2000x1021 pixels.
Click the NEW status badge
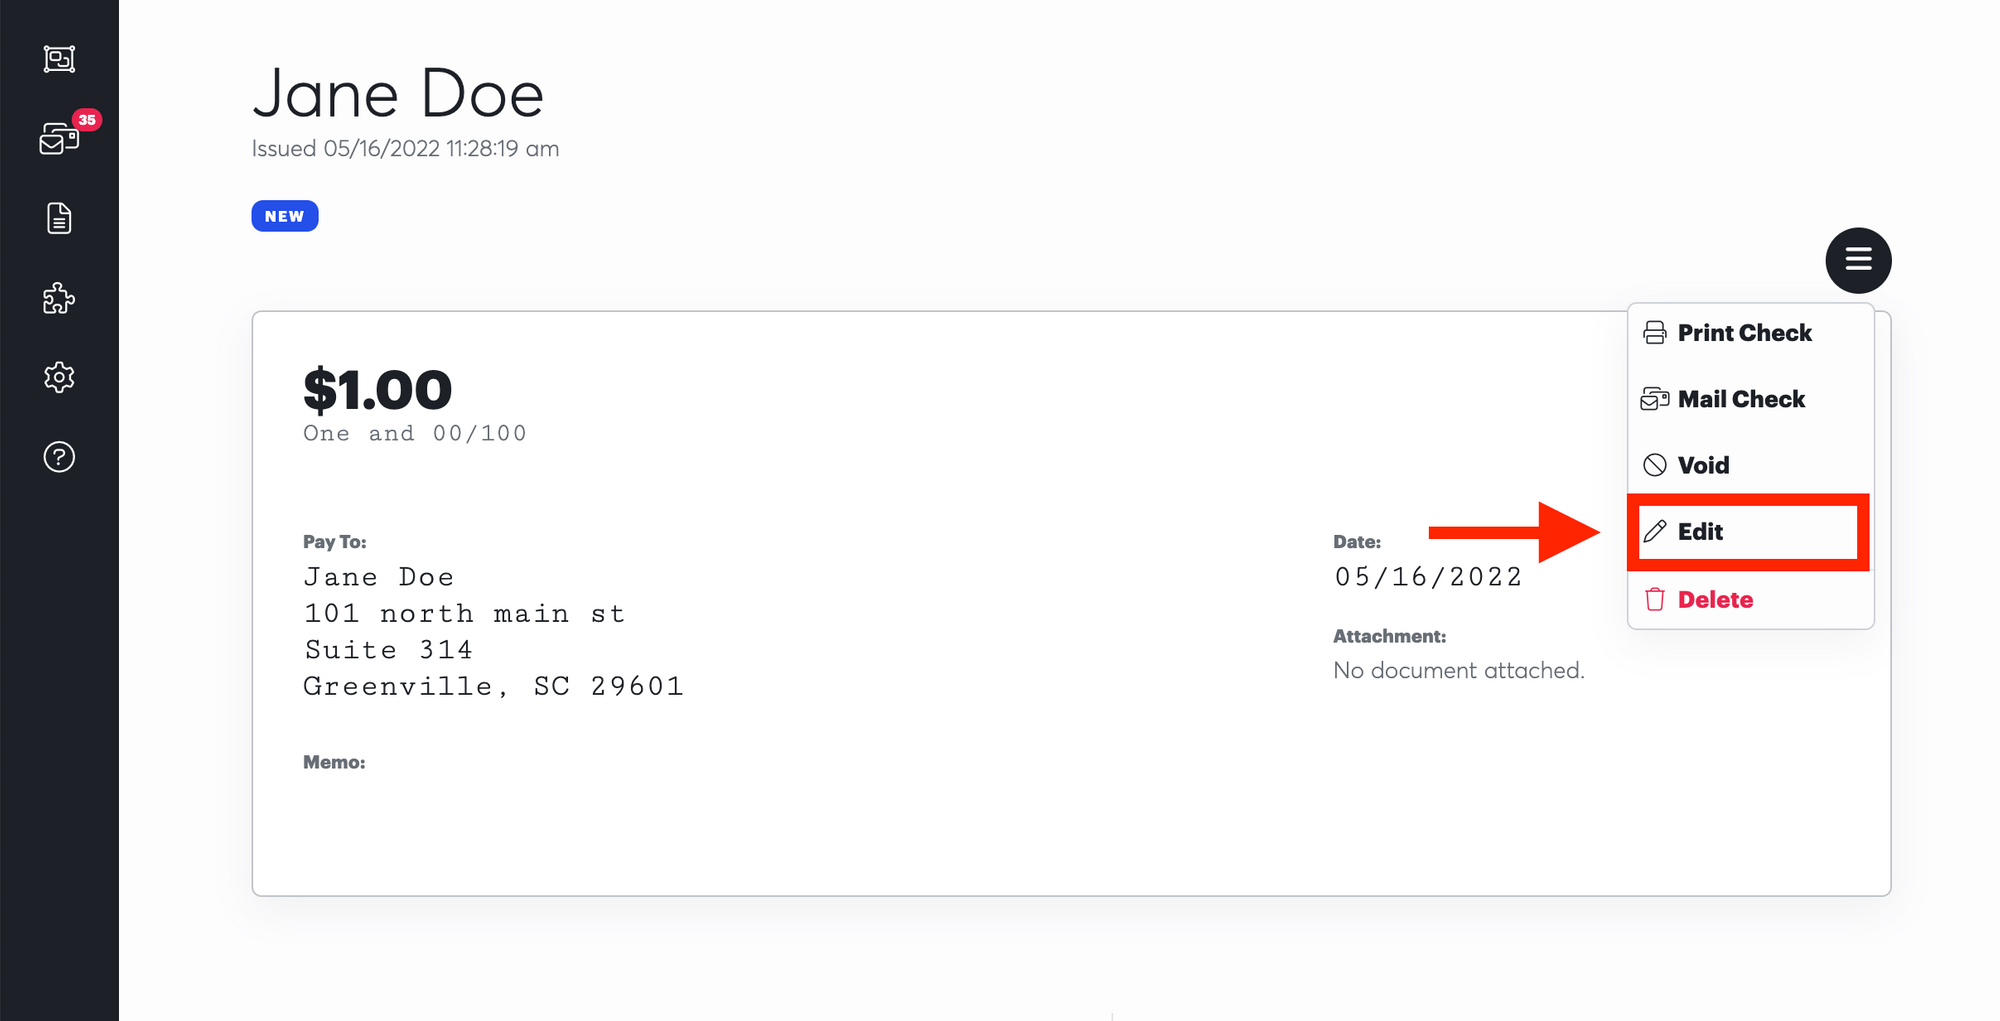tap(285, 216)
